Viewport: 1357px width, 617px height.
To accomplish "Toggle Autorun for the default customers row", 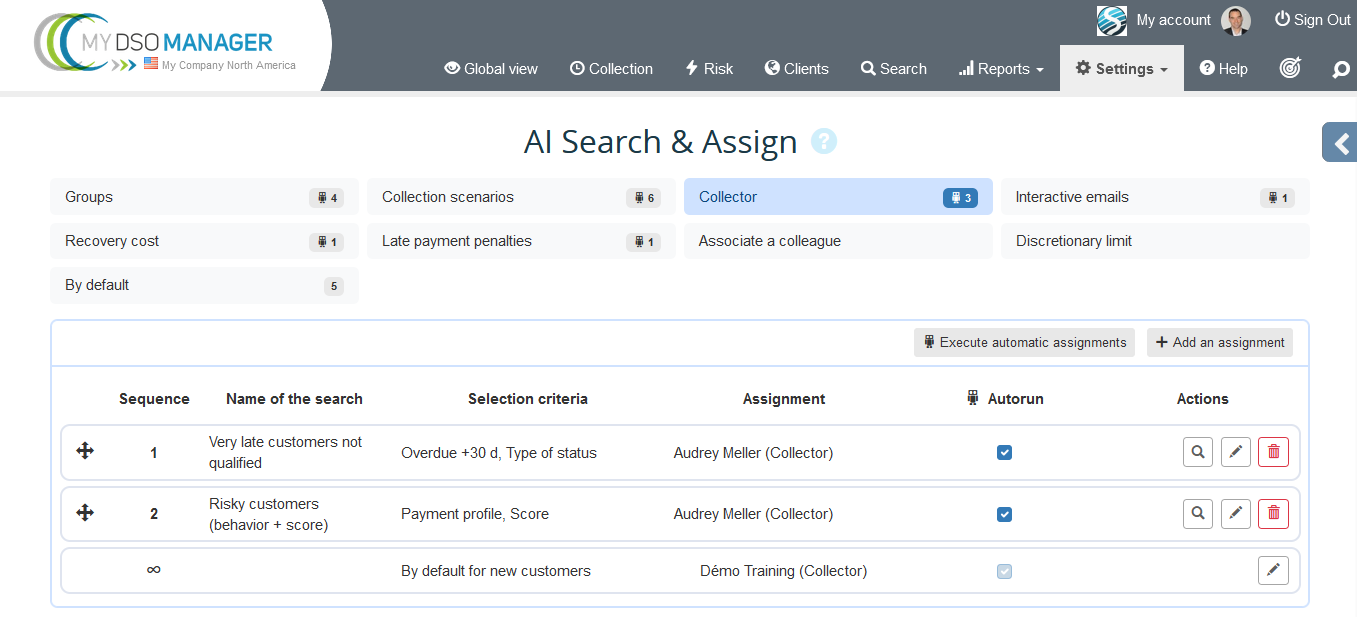I will 1004,570.
